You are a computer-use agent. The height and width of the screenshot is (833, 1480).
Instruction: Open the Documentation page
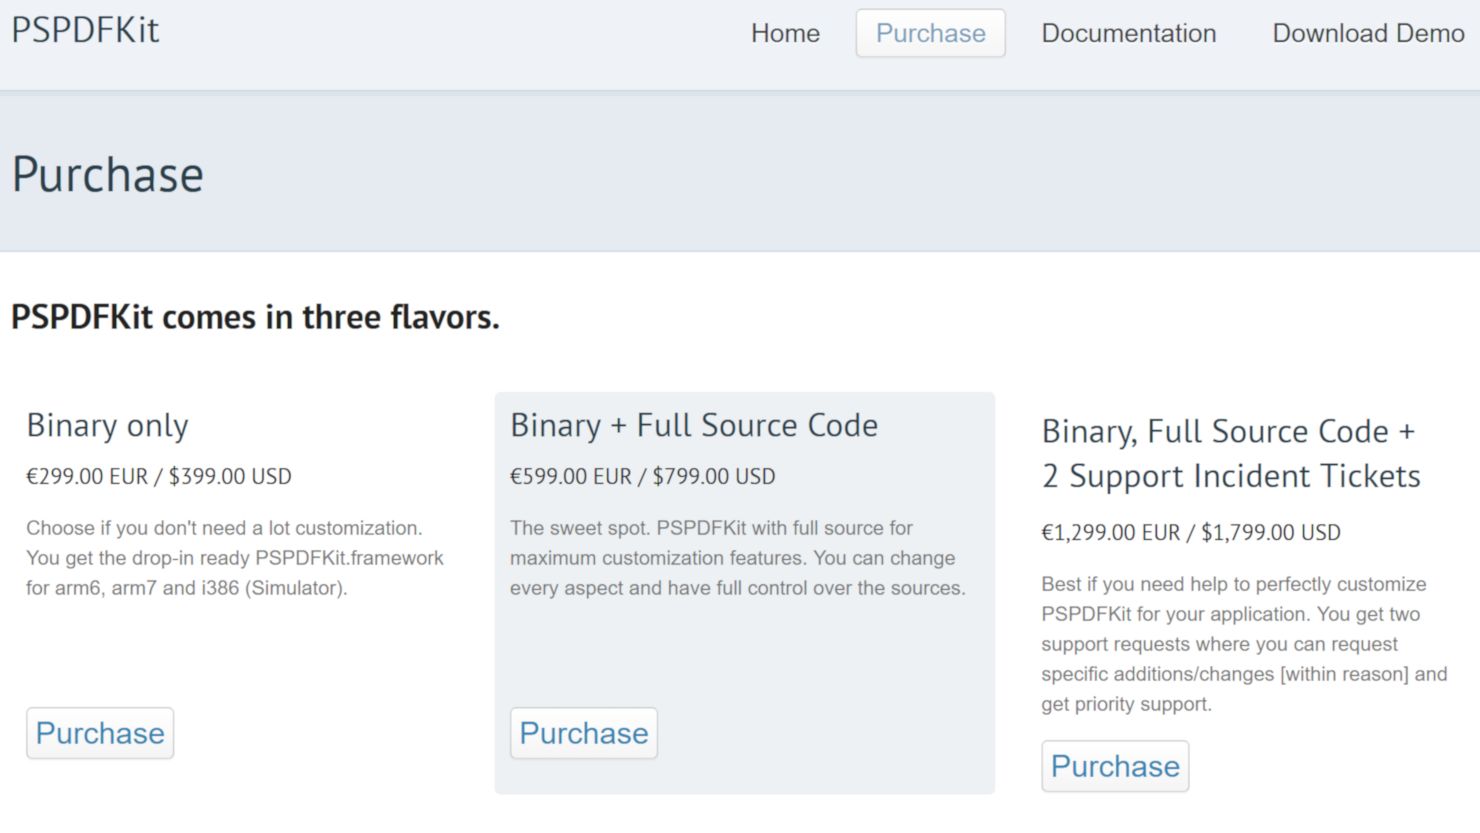[x=1128, y=33]
